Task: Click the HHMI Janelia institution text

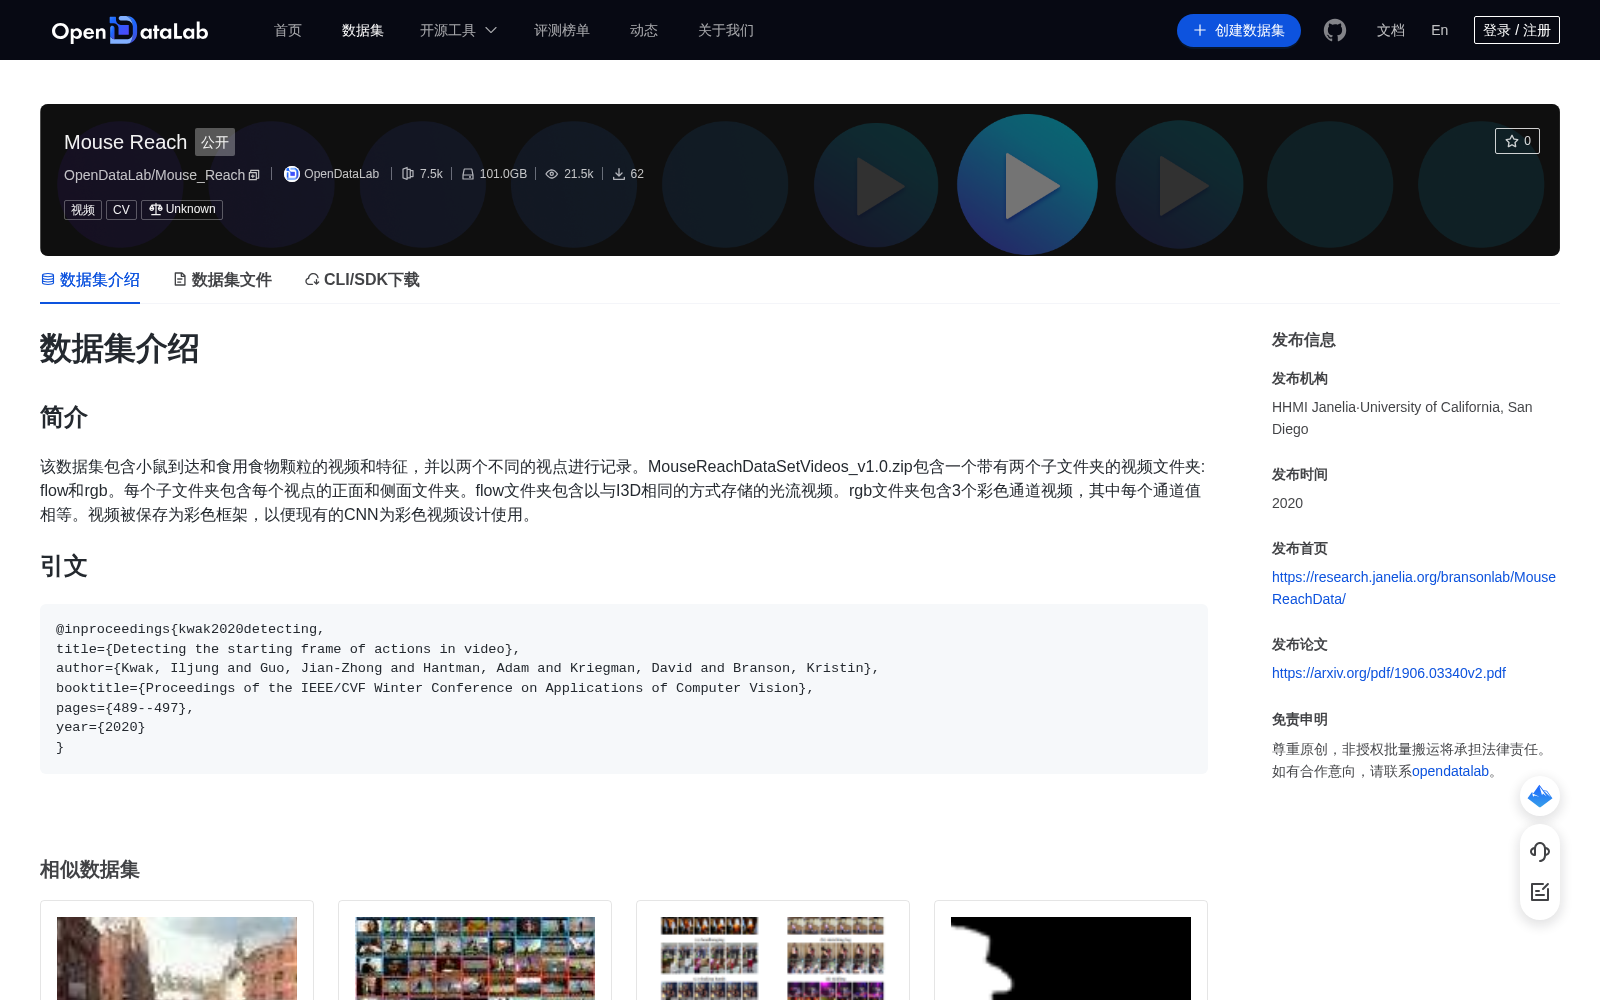Action: pos(1402,418)
